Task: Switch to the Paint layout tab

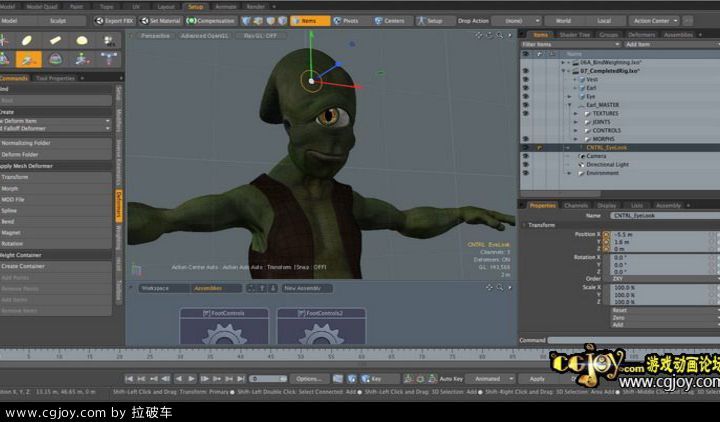Action: coord(76,6)
